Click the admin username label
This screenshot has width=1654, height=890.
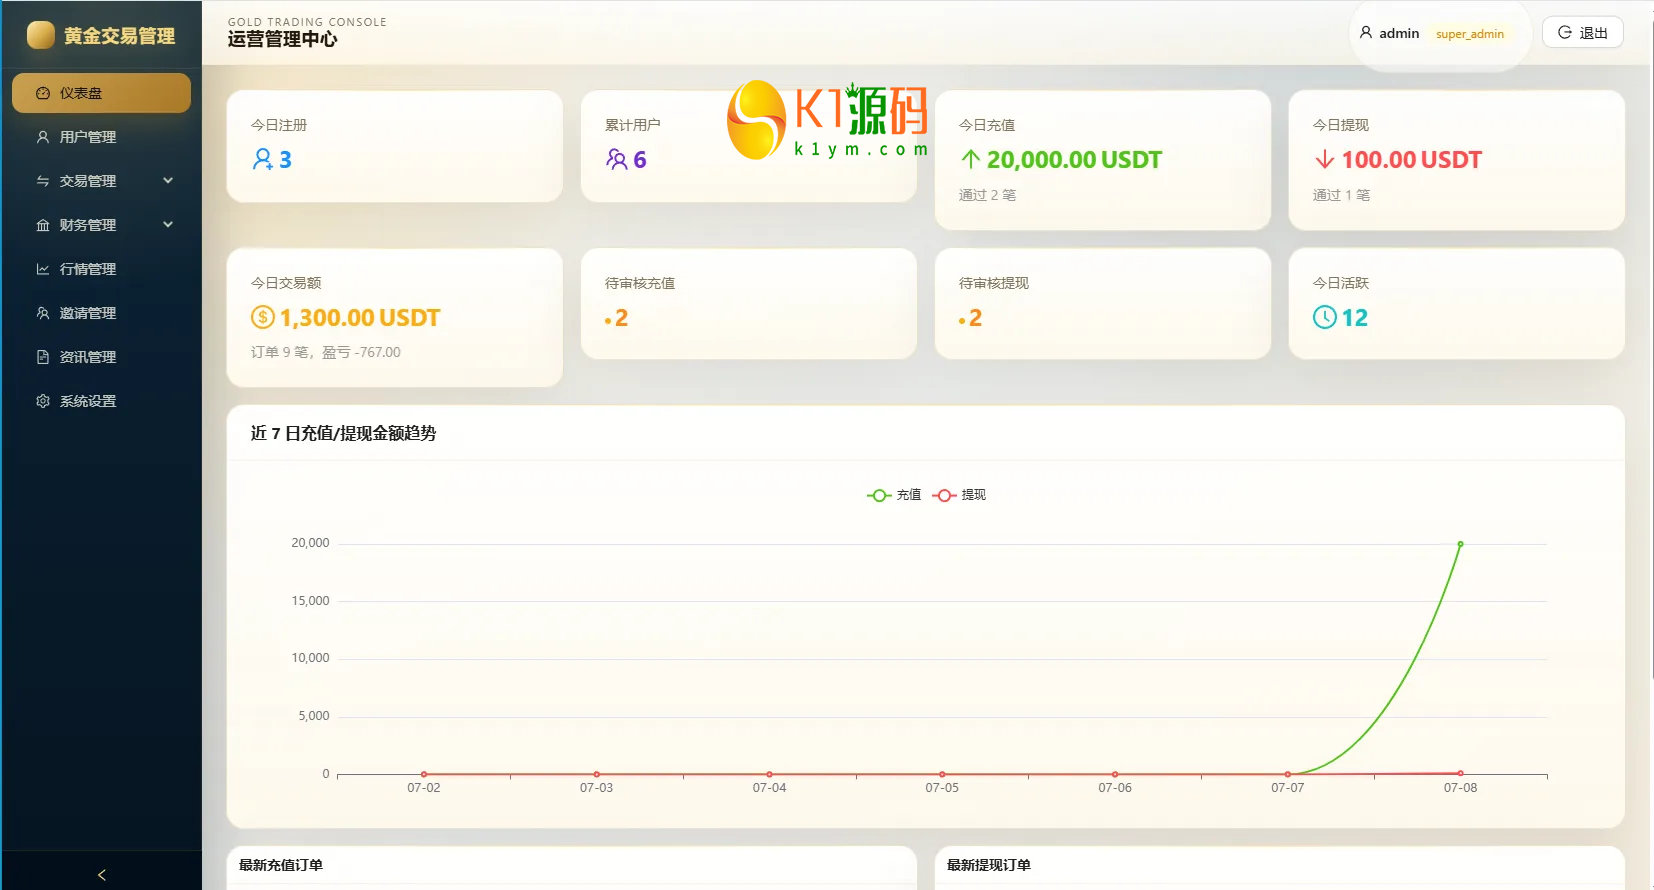click(1399, 33)
